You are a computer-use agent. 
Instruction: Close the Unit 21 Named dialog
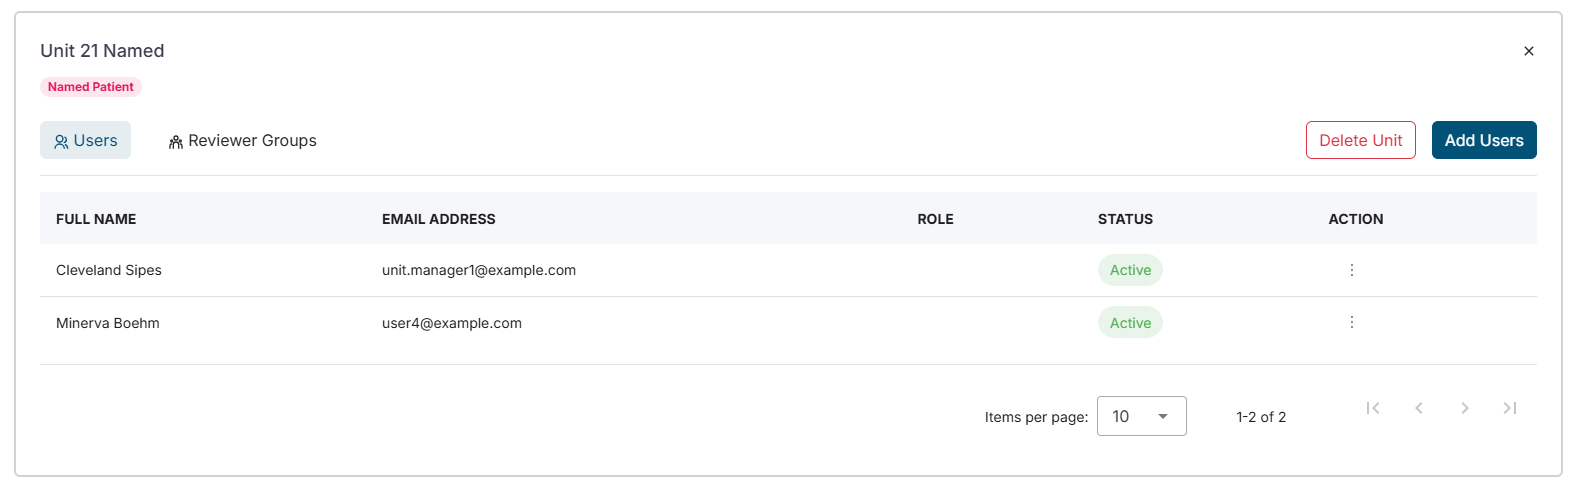point(1528,51)
